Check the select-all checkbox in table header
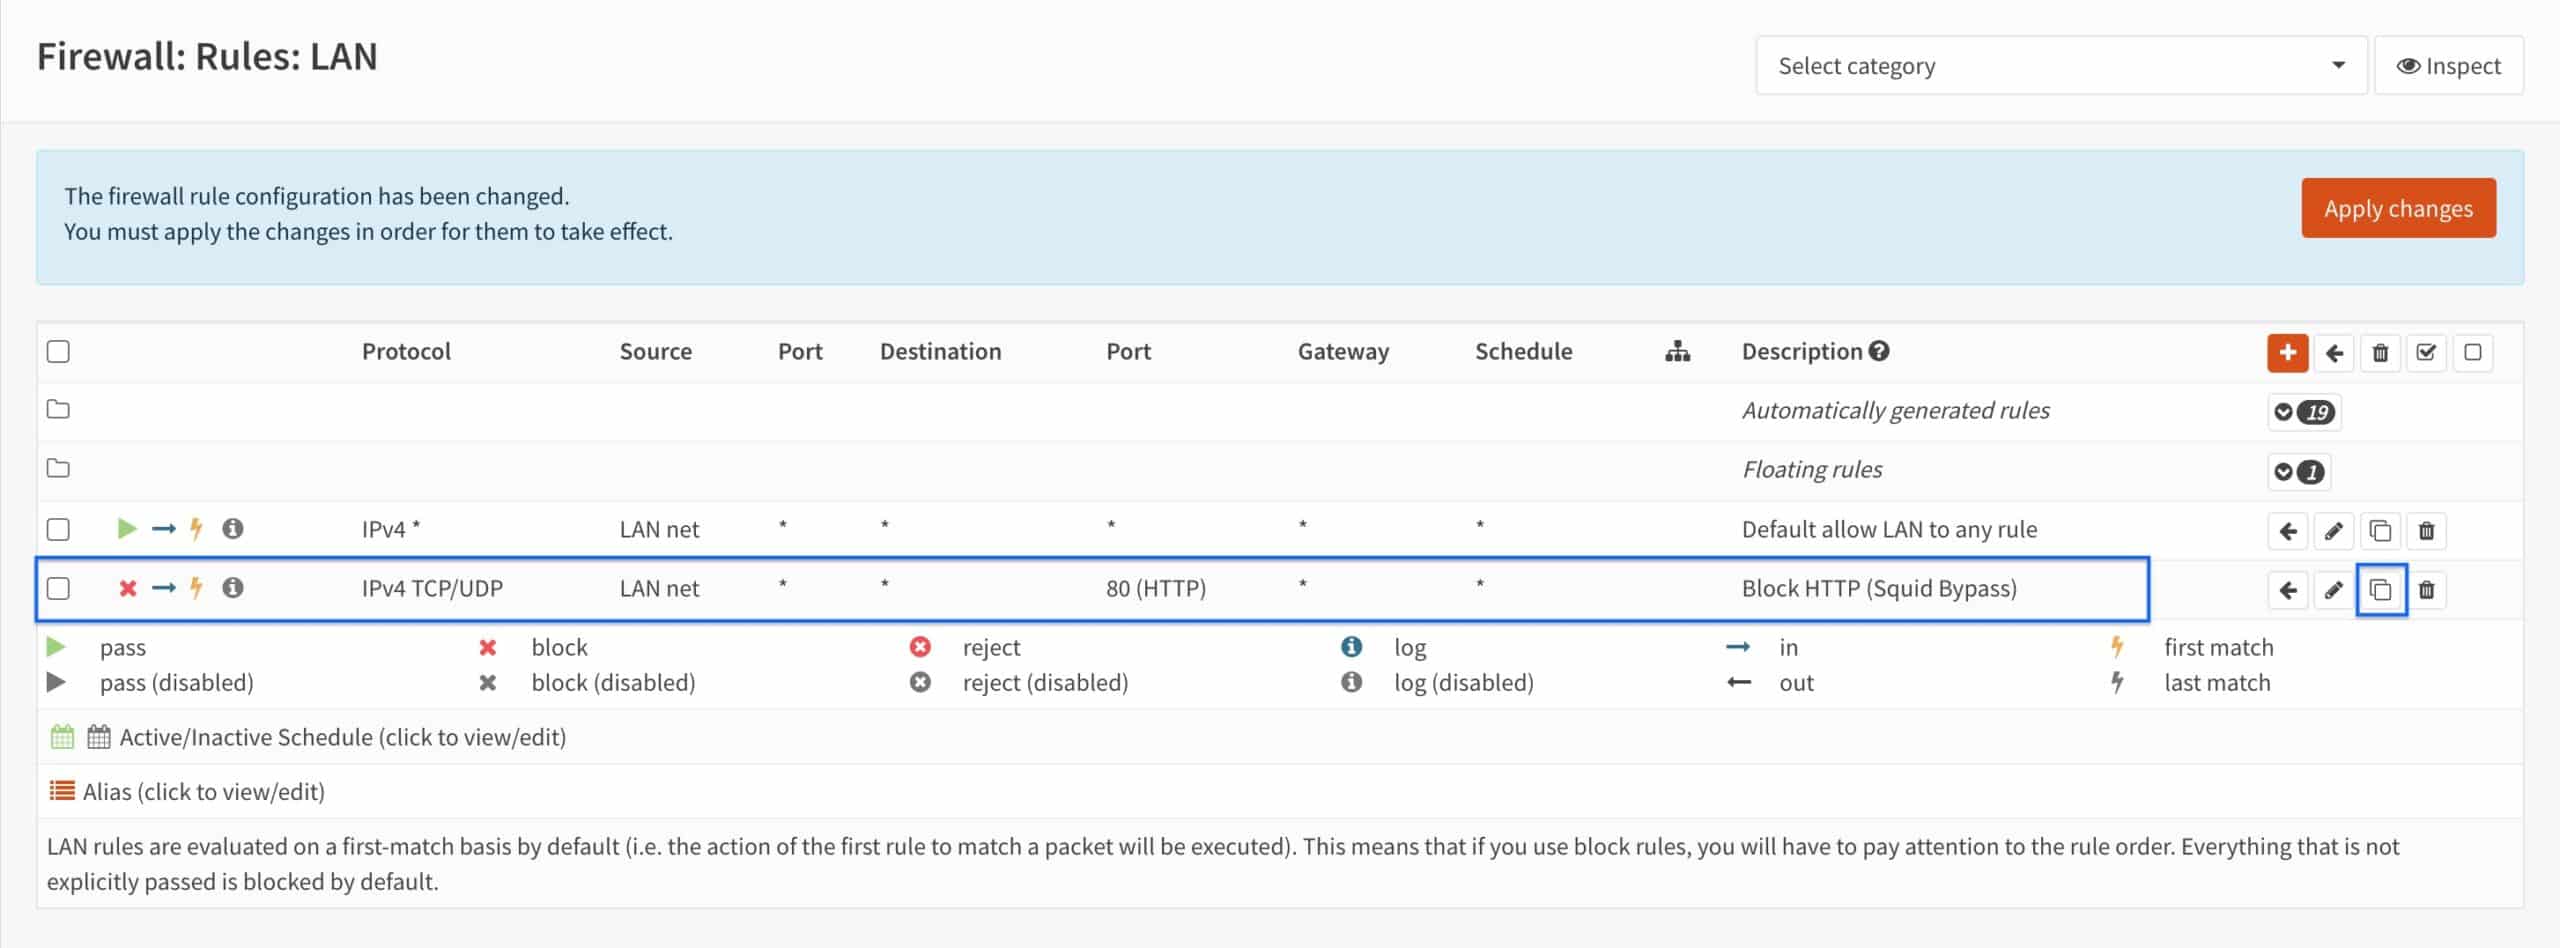 [59, 351]
